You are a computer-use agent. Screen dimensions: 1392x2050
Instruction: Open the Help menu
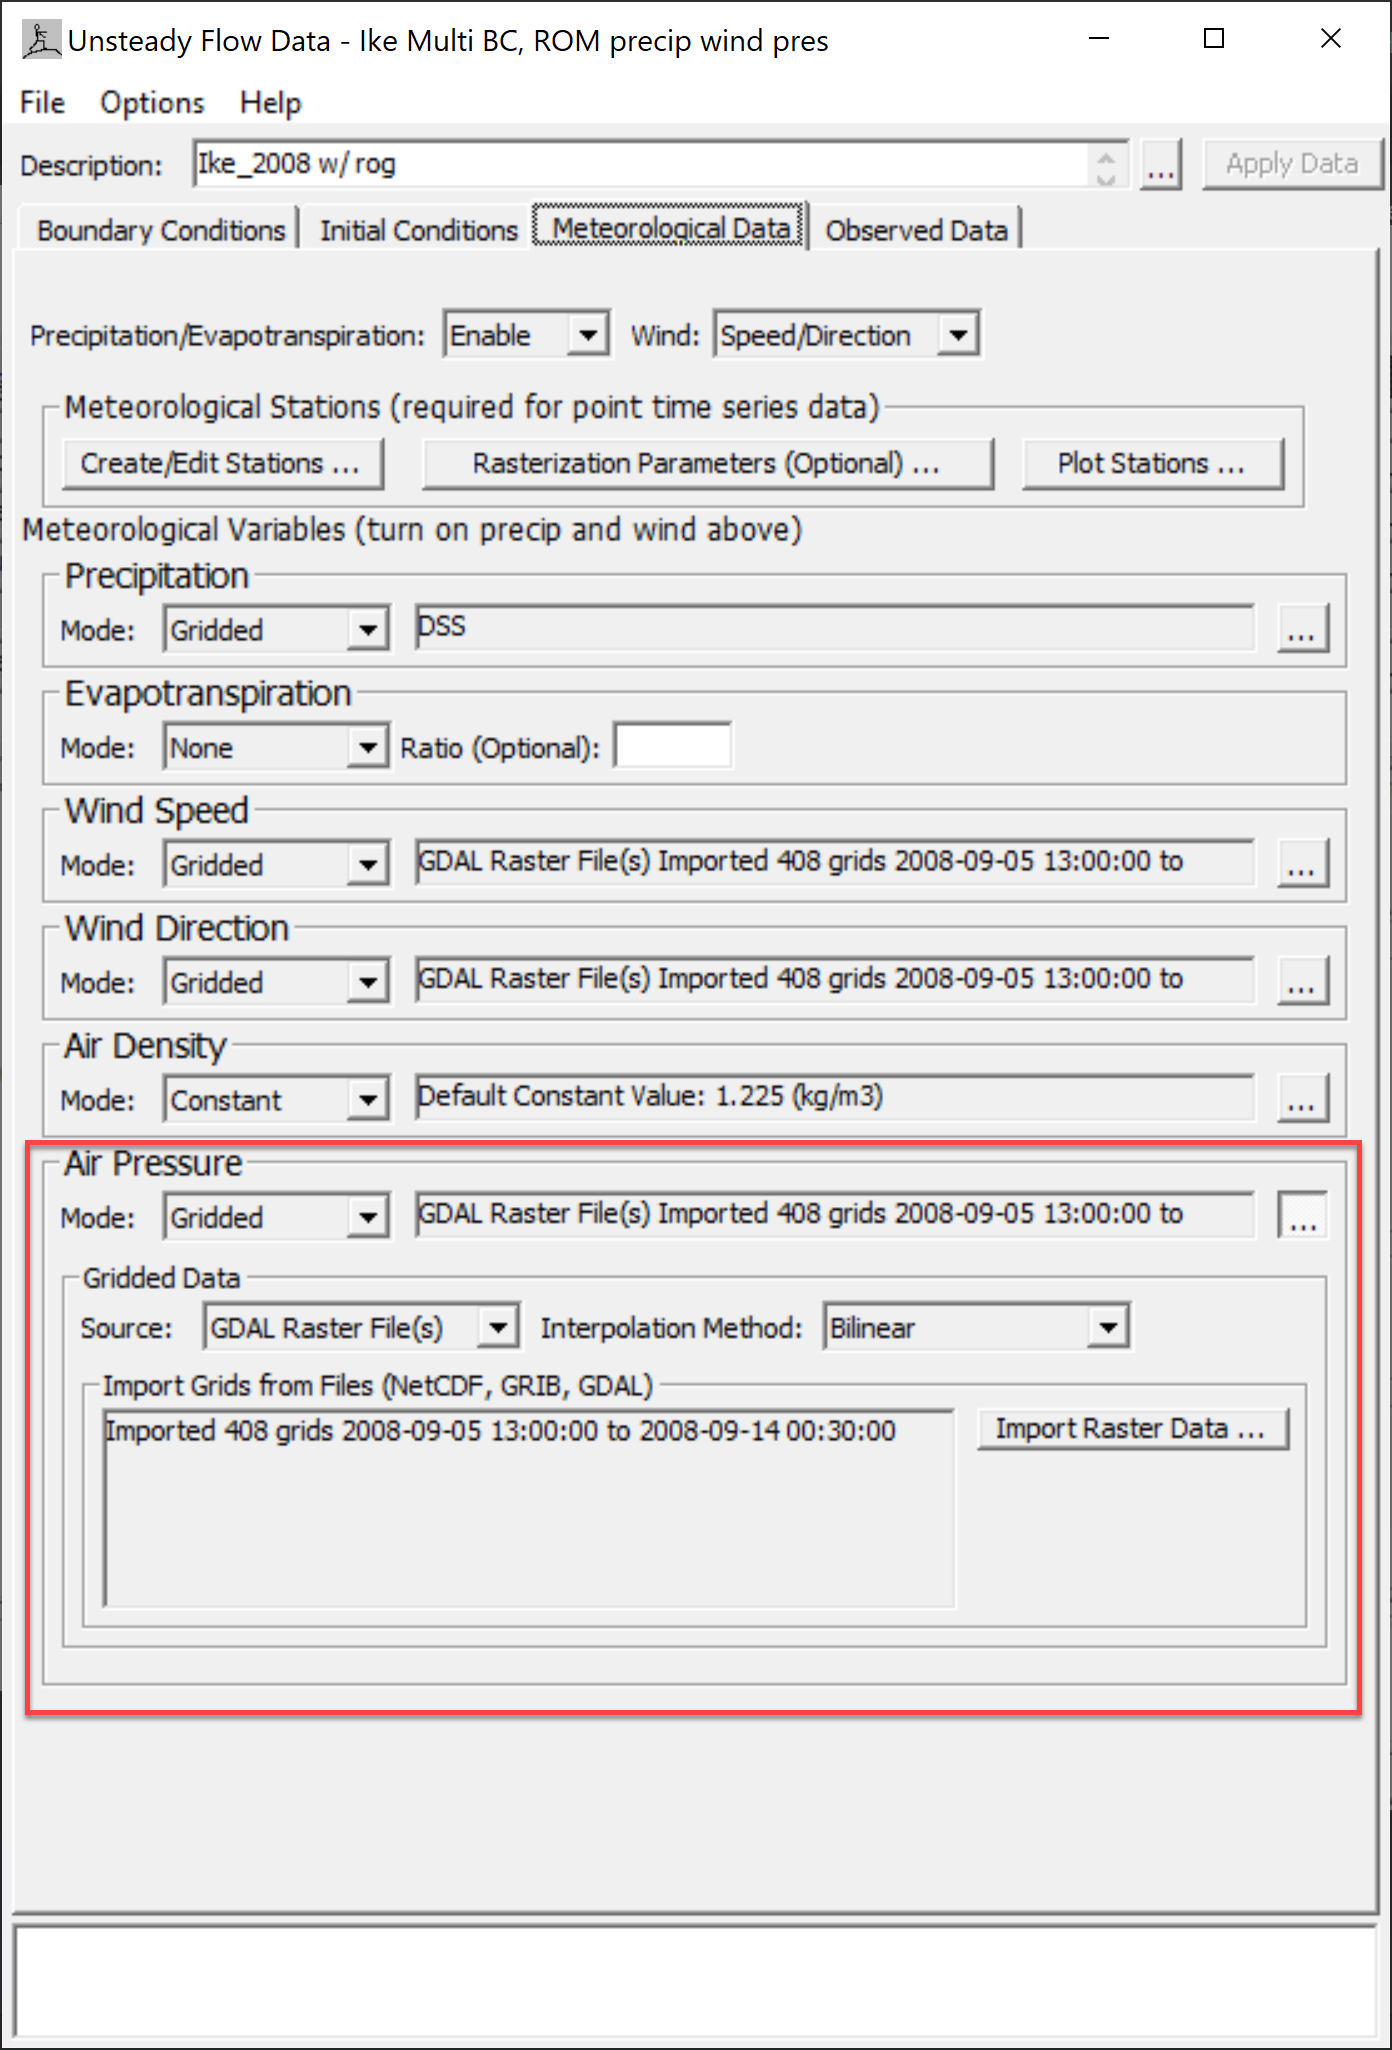[x=270, y=103]
